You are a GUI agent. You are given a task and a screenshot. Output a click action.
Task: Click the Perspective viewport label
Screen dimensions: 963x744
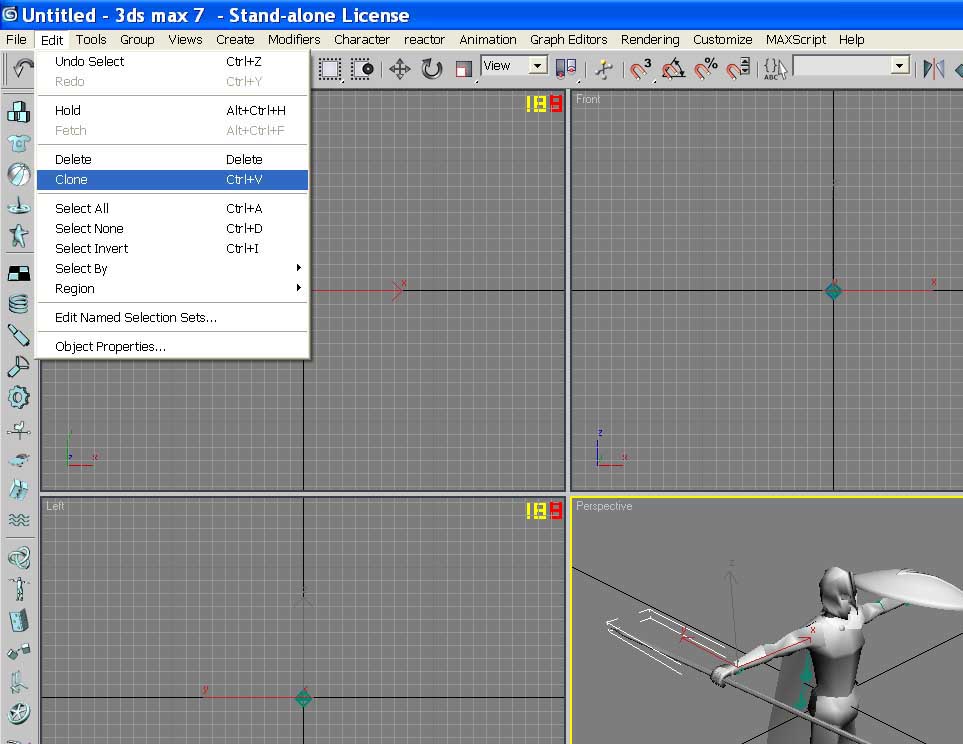click(x=604, y=506)
